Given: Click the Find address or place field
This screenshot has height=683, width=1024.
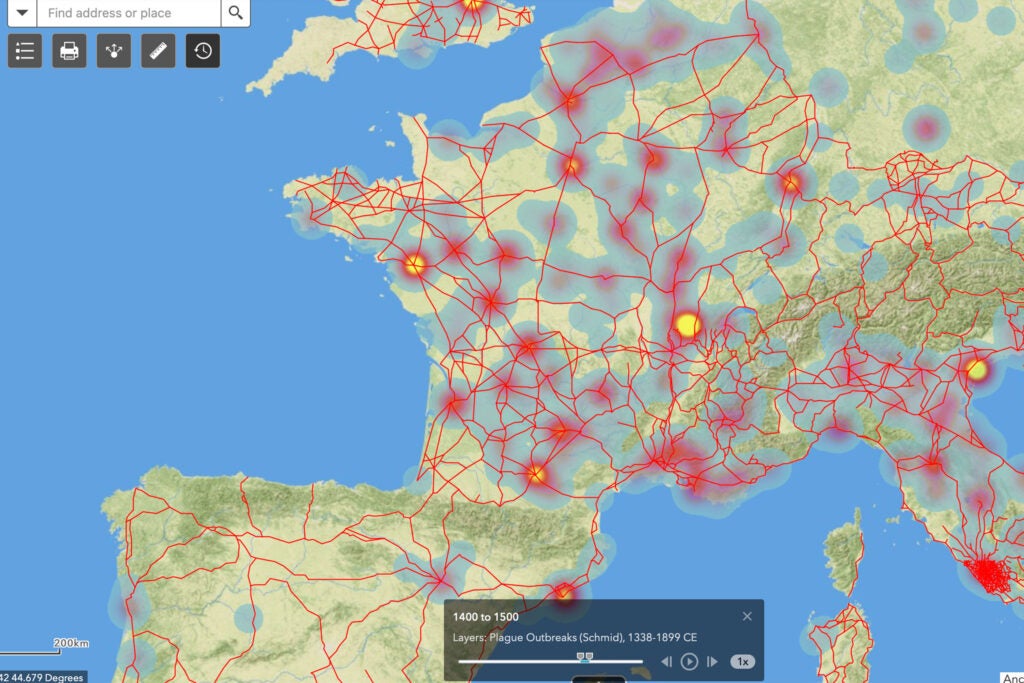Looking at the screenshot, I should 130,13.
